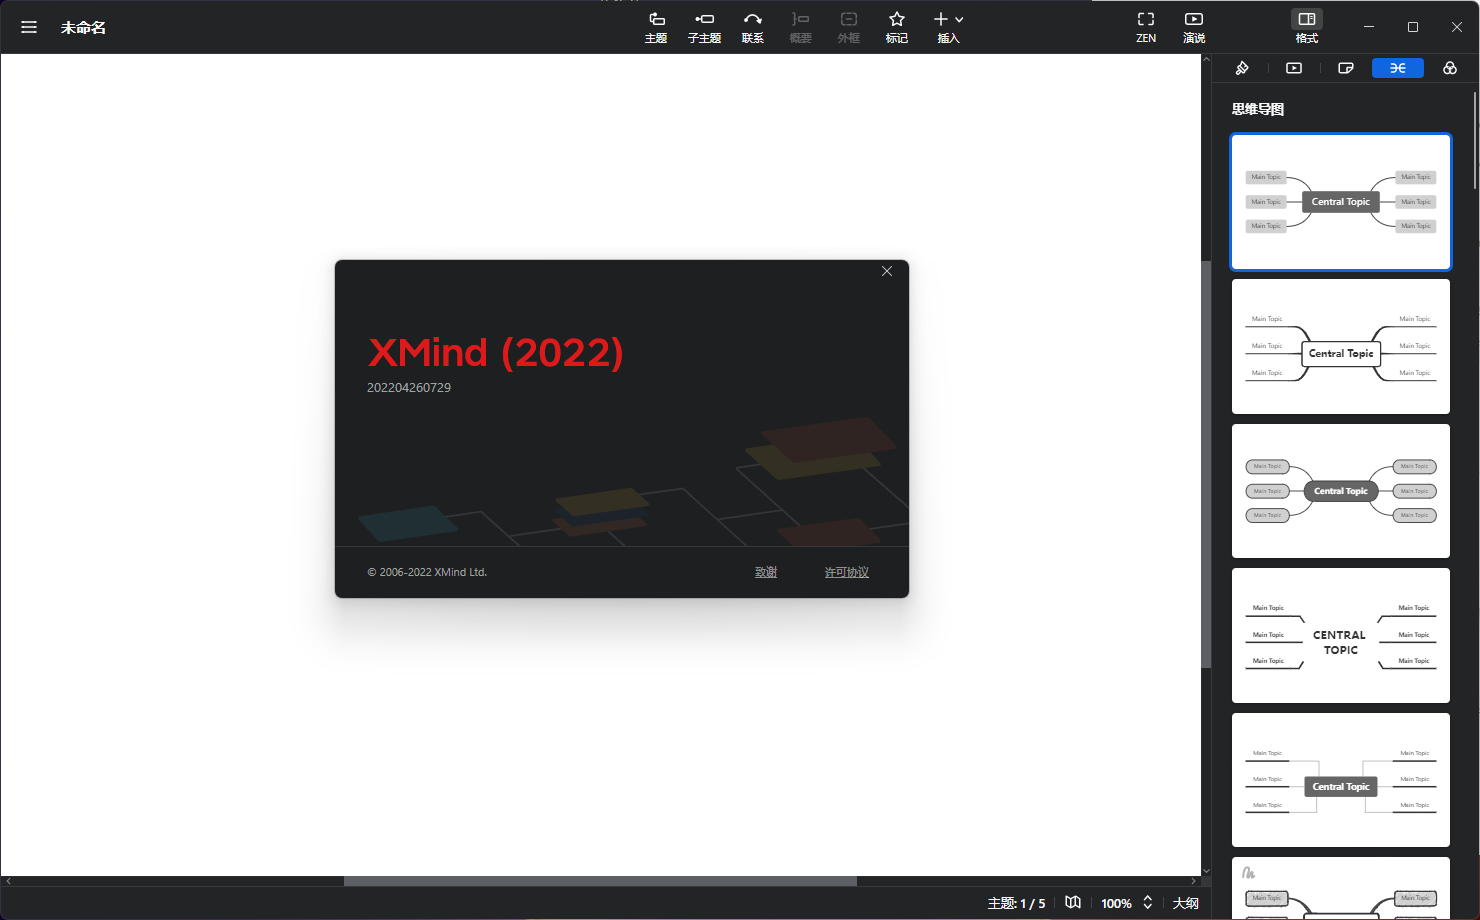Image resolution: width=1480 pixels, height=920 pixels.
Task: Minimize the XMind window
Action: click(x=1369, y=27)
